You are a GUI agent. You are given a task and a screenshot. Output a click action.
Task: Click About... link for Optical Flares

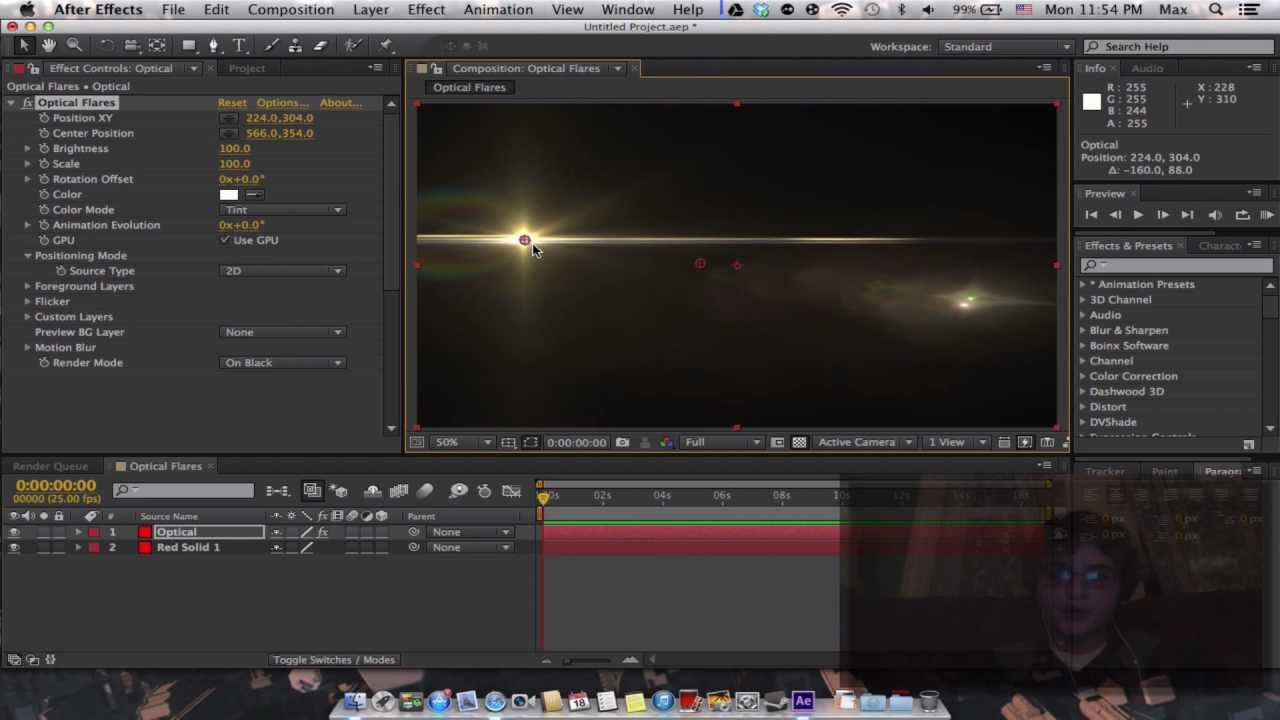(341, 103)
